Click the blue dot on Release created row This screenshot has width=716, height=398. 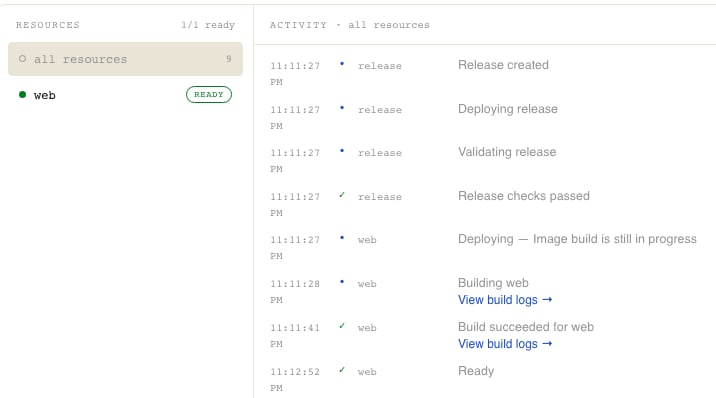click(342, 64)
